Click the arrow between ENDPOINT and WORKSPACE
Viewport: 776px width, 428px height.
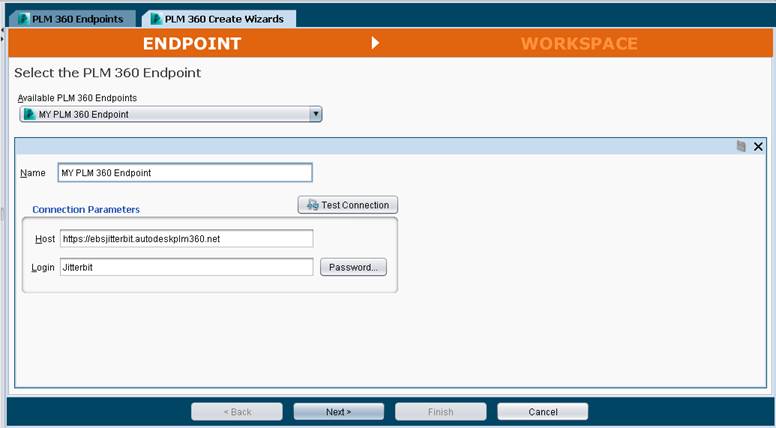(x=376, y=43)
